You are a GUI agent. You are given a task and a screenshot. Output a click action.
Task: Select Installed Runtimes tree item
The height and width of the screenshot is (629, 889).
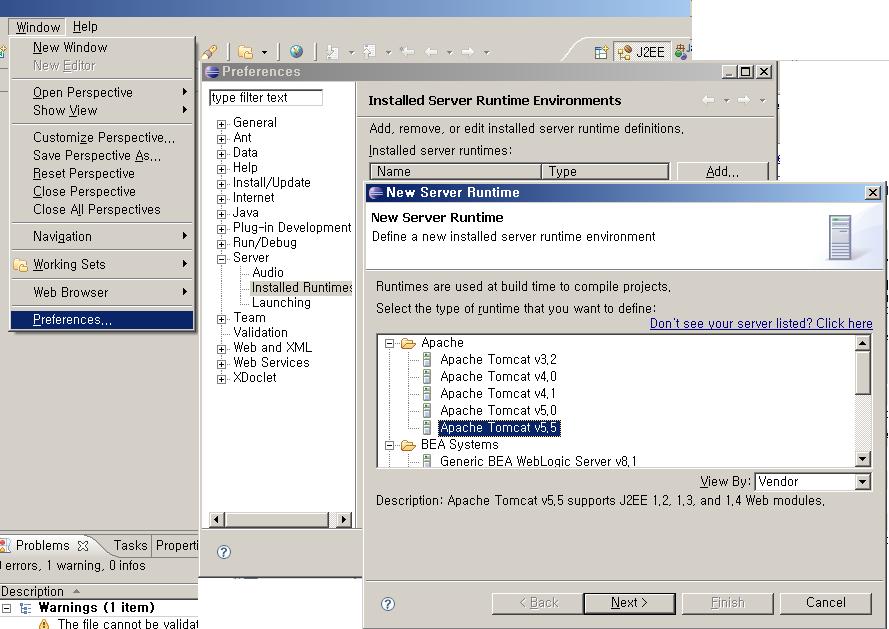(301, 288)
